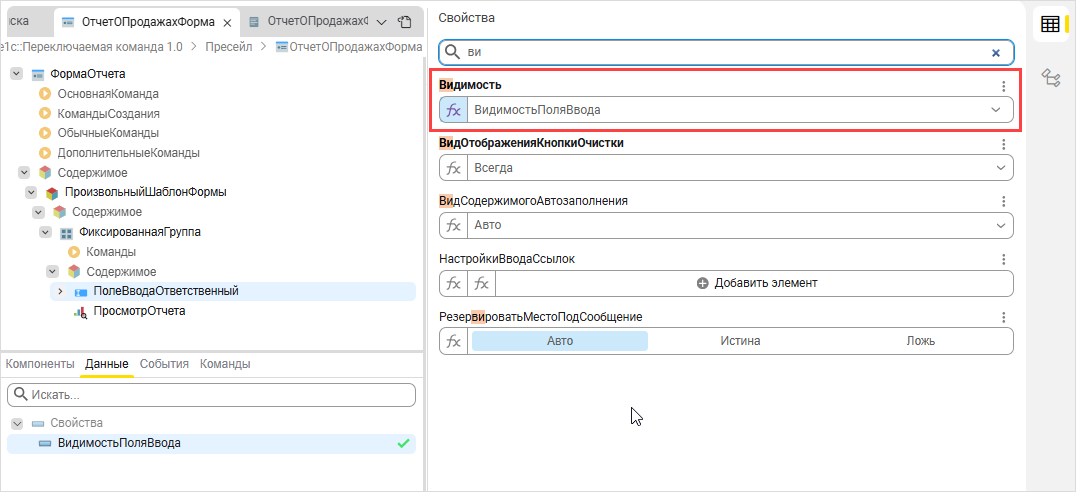
Task: Switch to the Компоненты tab
Action: coord(40,364)
